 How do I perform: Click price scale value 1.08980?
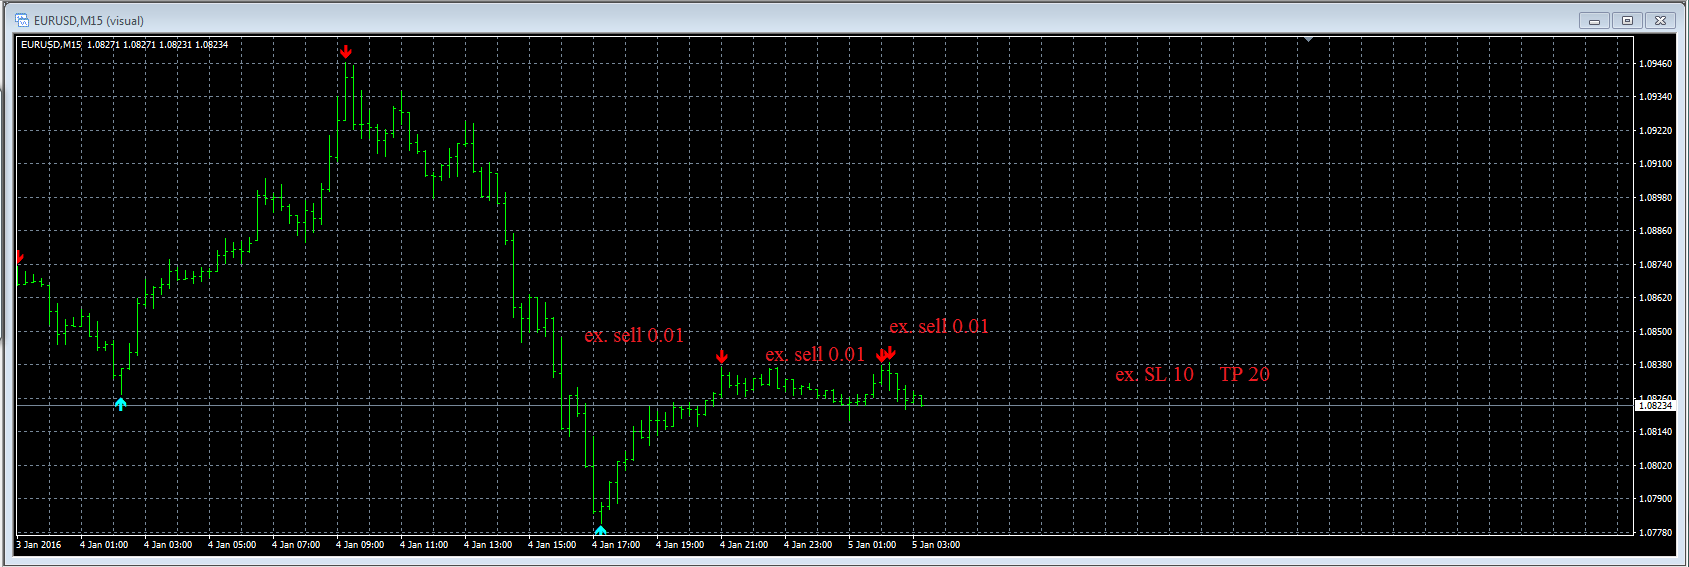1655,197
